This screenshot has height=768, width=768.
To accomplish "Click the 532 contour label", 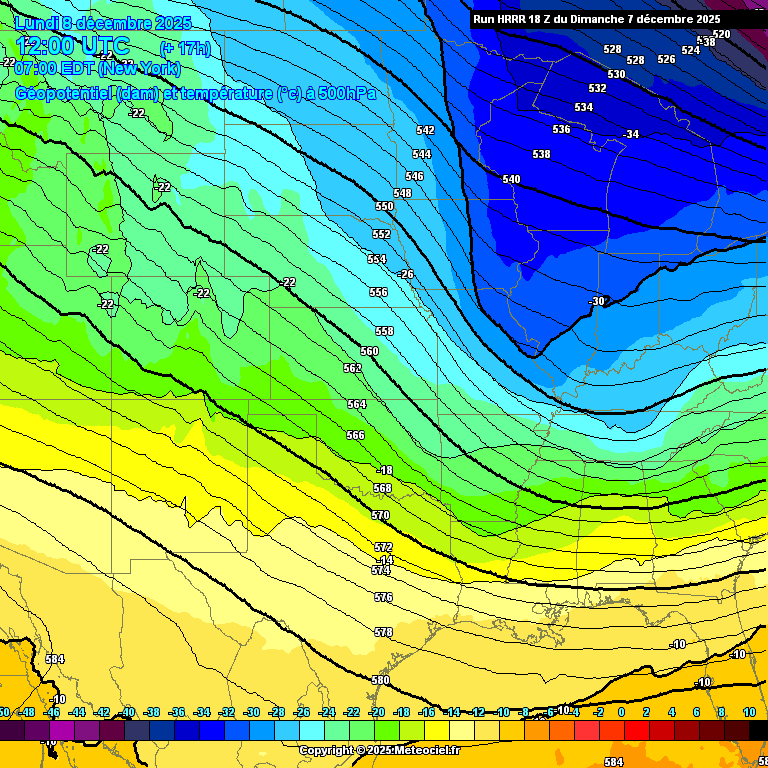I will pos(597,88).
